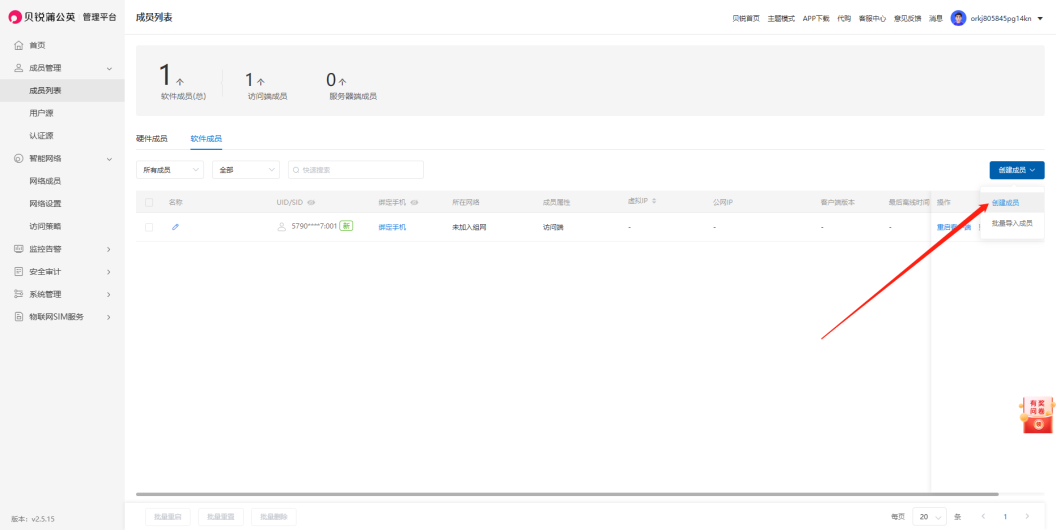Click the 访问端 member attribute cell
The height and width of the screenshot is (530, 1056).
(553, 227)
